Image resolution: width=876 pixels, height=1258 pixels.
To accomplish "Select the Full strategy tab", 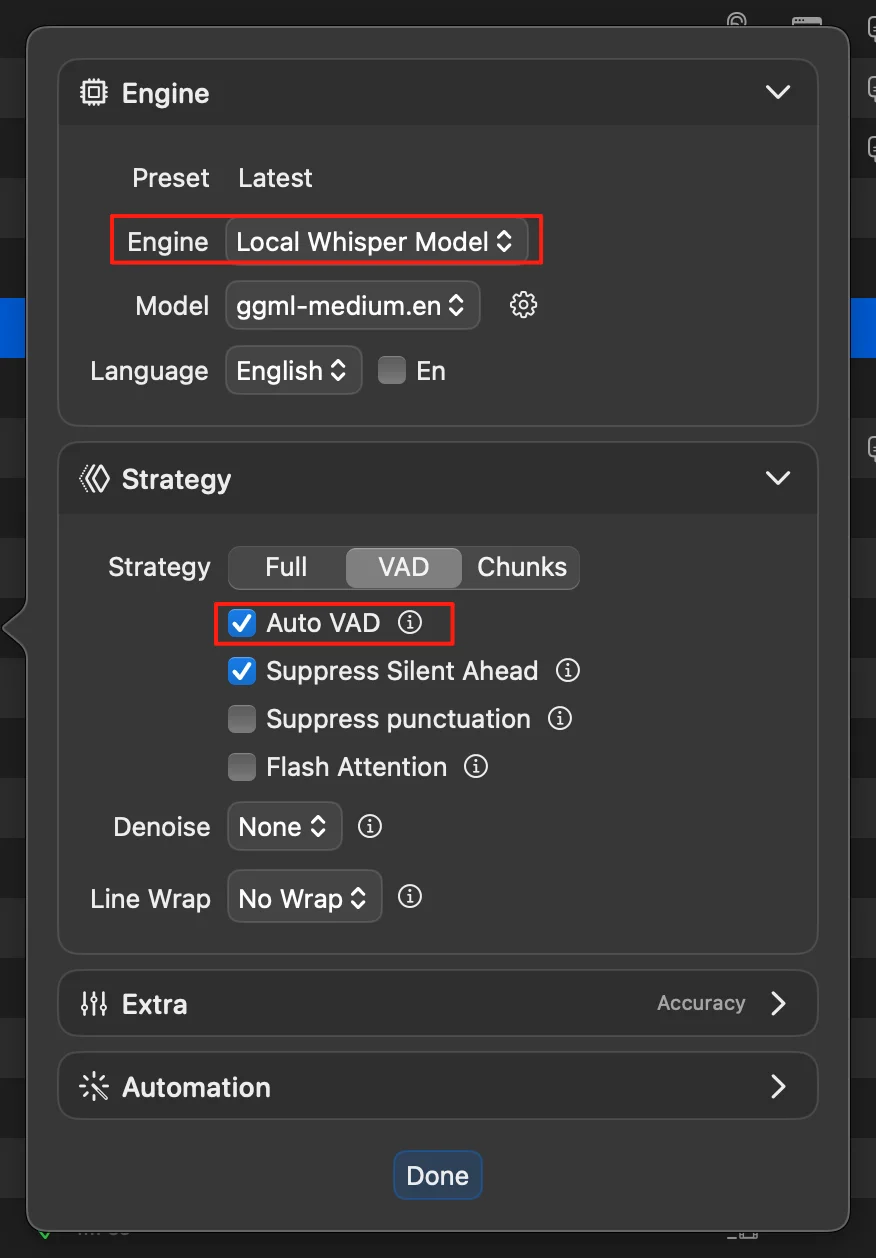I will [287, 567].
